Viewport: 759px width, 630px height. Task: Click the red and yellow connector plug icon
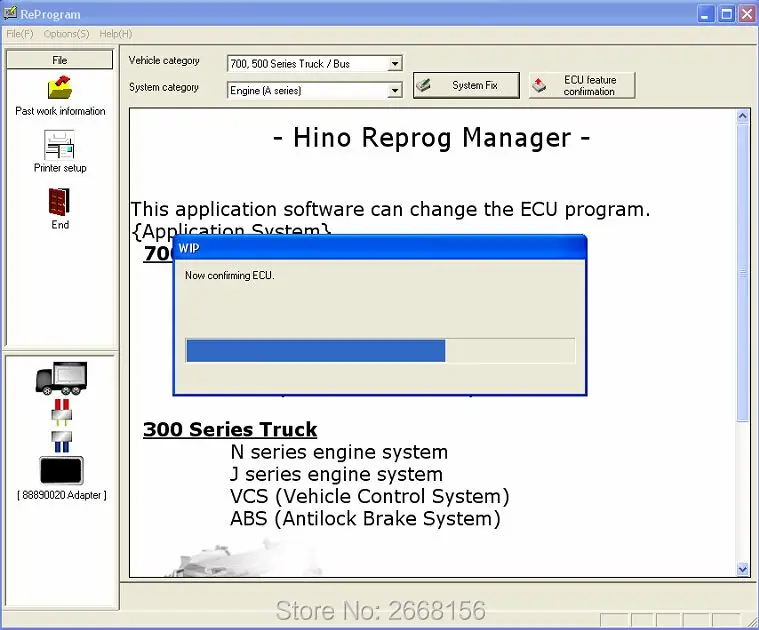(x=61, y=412)
